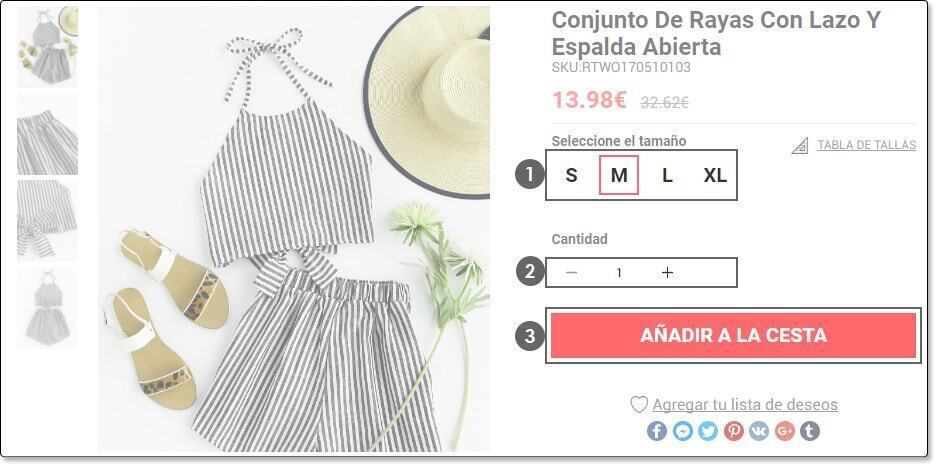Share the product on Twitter
Screen dimensions: 940x464
pos(708,431)
